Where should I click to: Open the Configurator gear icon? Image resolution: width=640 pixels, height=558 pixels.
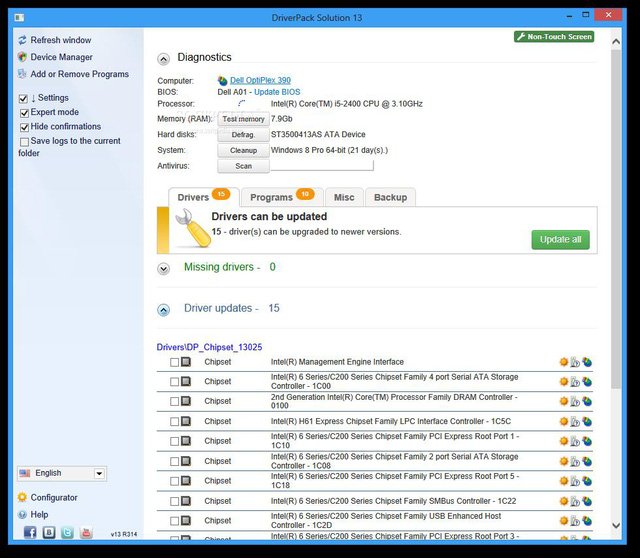coord(23,497)
